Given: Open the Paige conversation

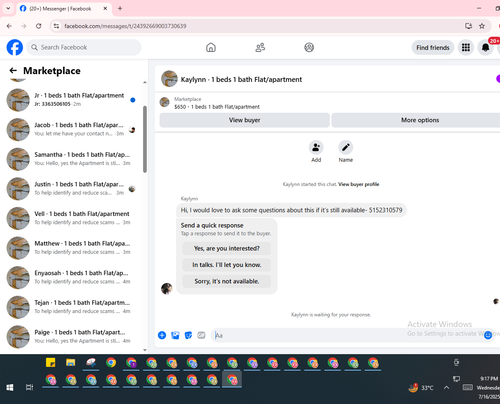Looking at the screenshot, I should tap(72, 337).
